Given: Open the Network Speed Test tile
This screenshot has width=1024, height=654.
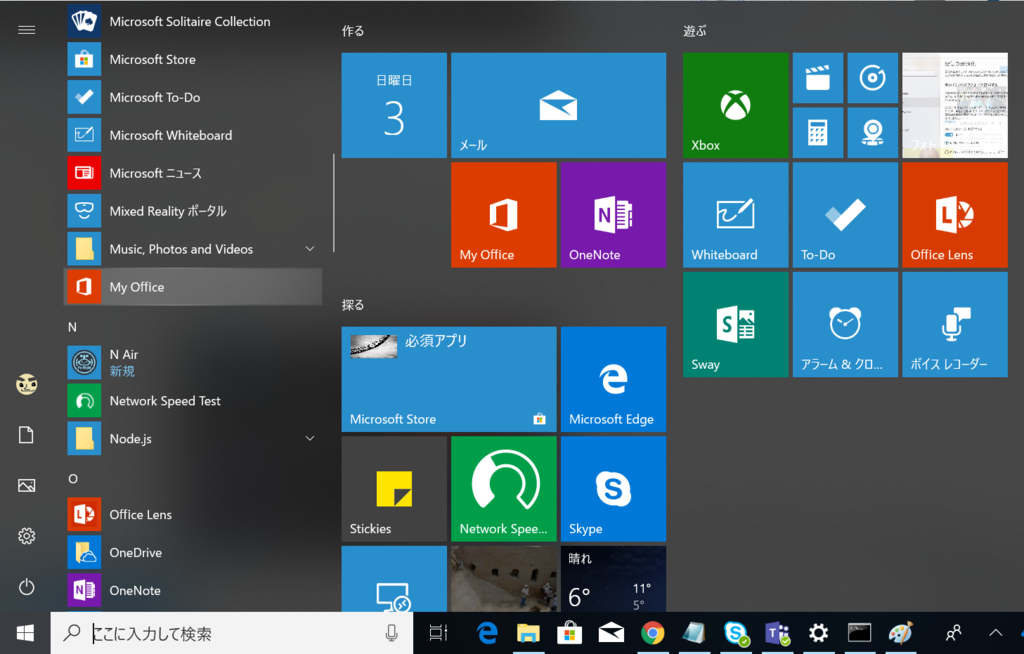Looking at the screenshot, I should 504,489.
